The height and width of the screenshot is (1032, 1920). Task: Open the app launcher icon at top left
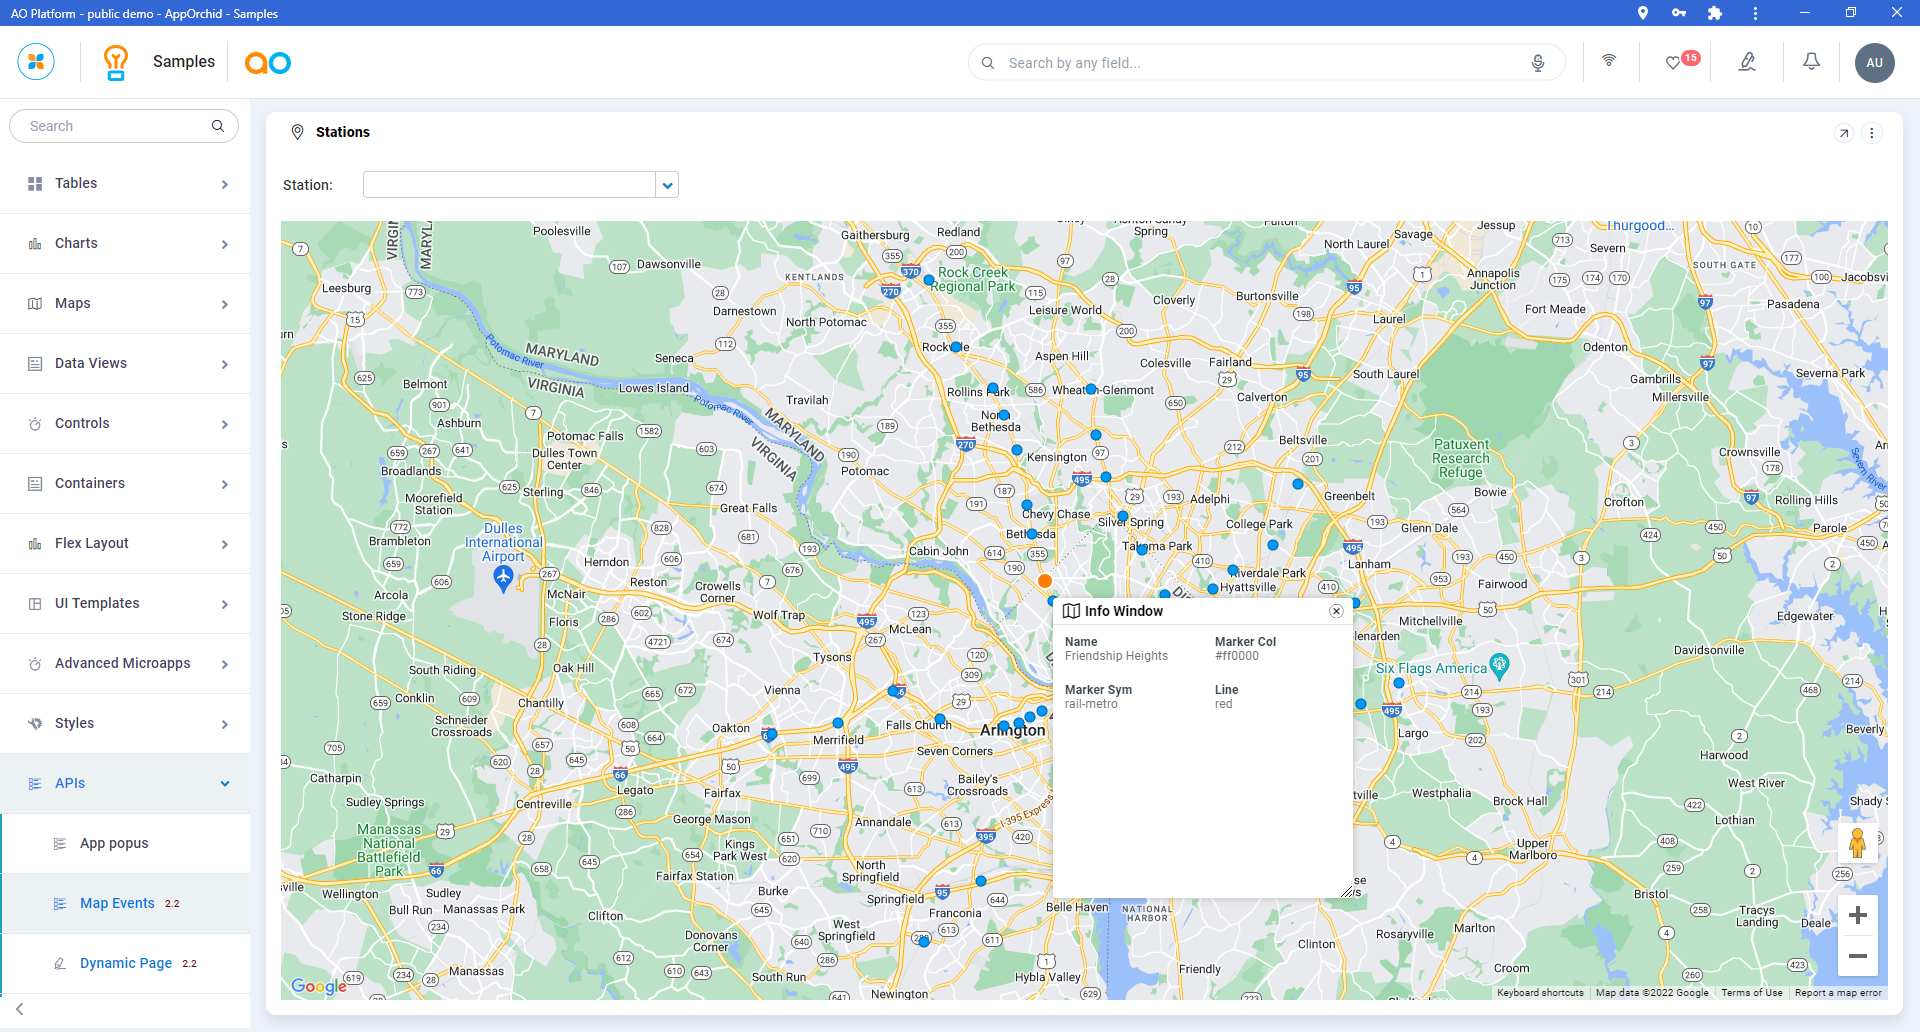(x=36, y=62)
